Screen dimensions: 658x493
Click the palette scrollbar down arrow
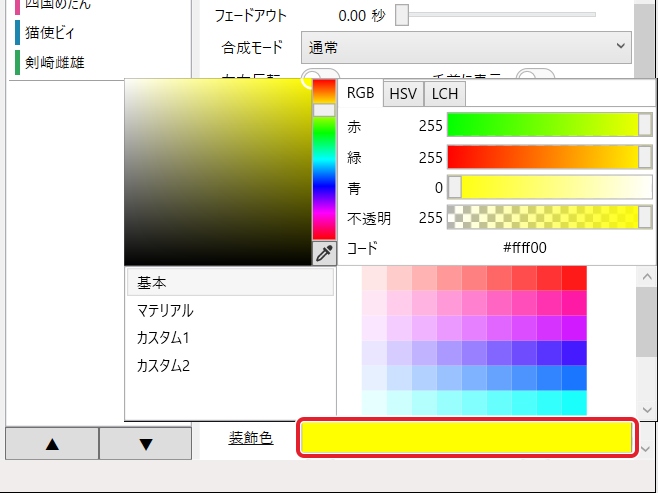pyautogui.click(x=647, y=410)
